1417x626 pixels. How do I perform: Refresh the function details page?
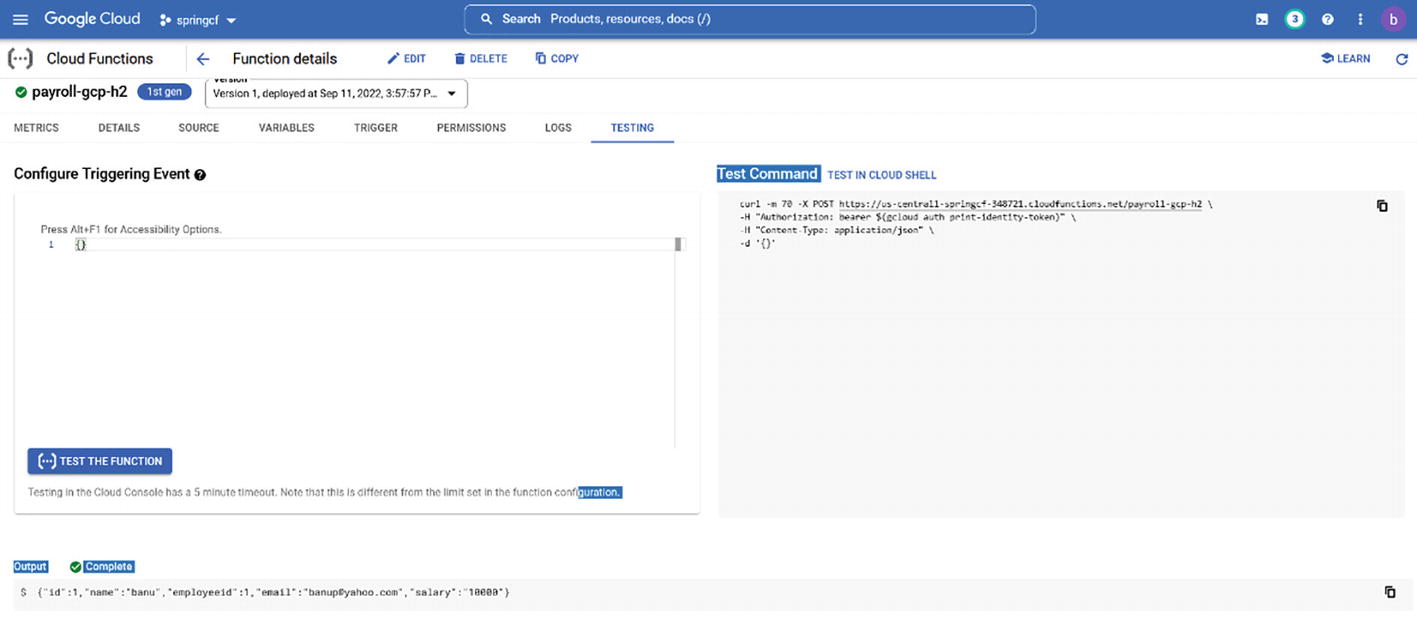(1401, 59)
